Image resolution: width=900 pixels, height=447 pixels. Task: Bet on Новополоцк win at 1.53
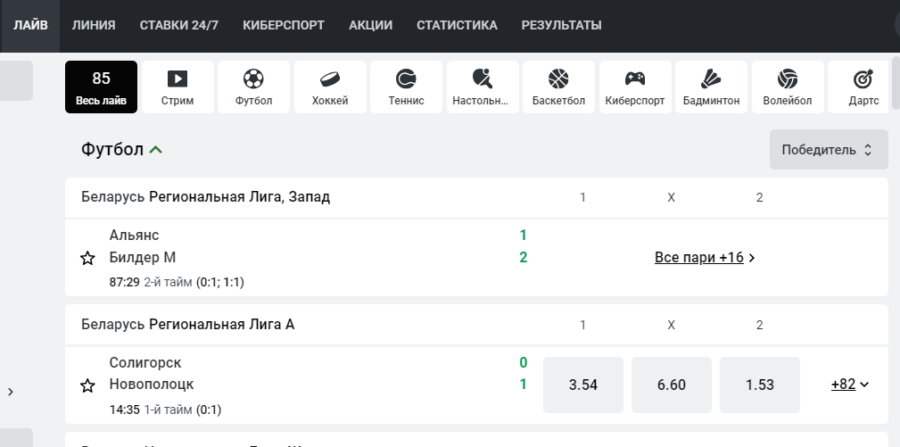[759, 385]
